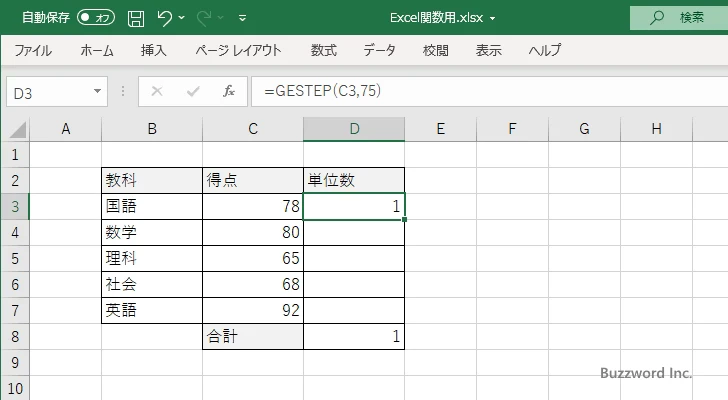Click the Select All corner triangle
Viewport: 728px width, 400px height.
point(18,129)
